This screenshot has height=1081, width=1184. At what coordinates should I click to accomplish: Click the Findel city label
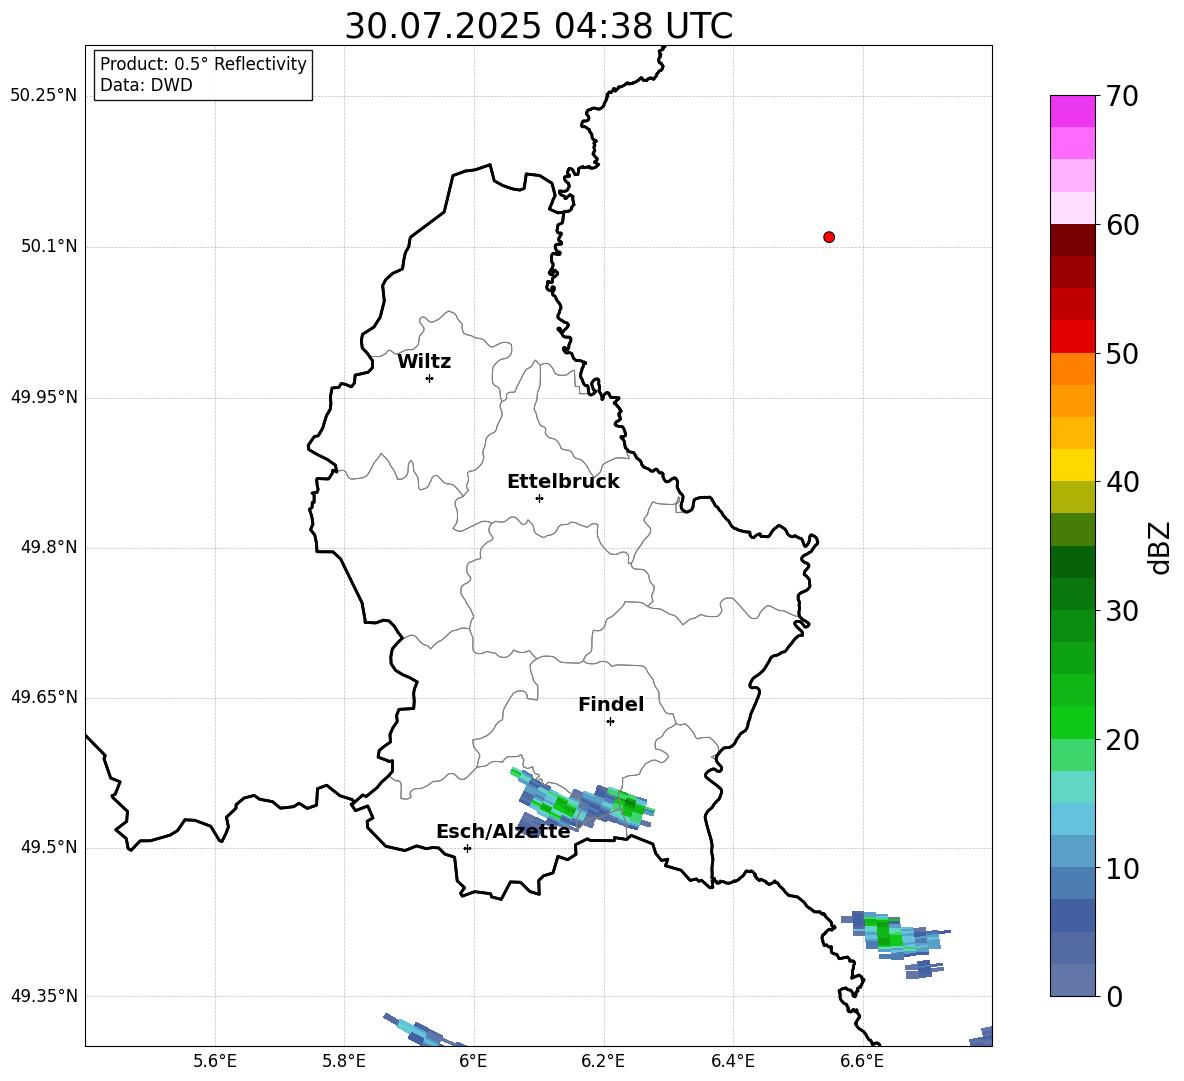[611, 704]
